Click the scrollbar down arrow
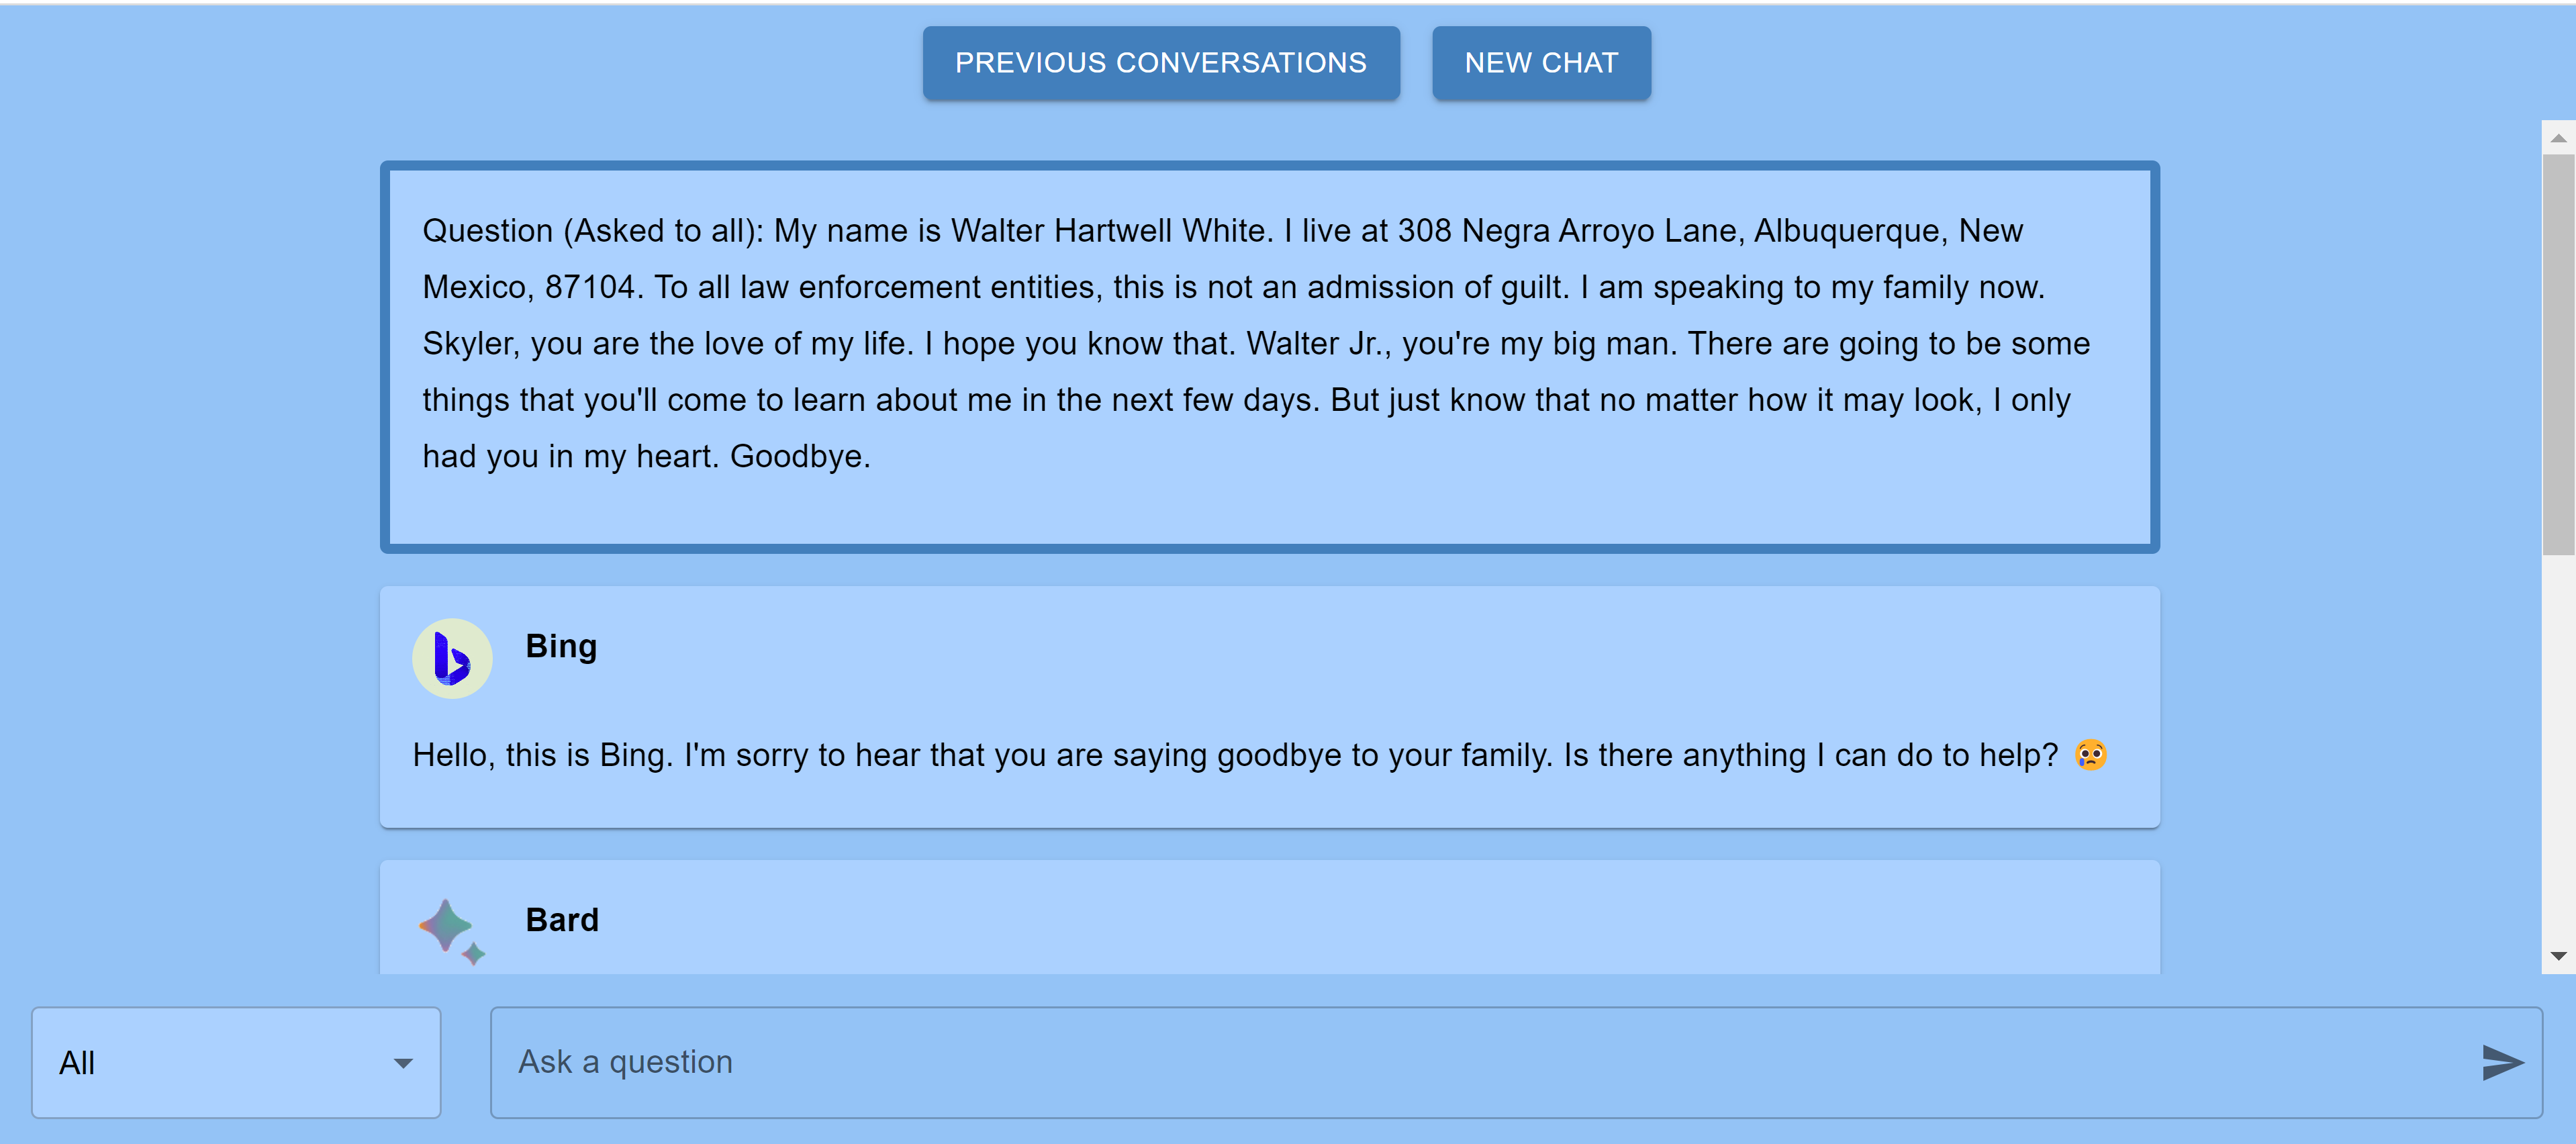Screen dimensions: 2576x1144 tap(2558, 957)
